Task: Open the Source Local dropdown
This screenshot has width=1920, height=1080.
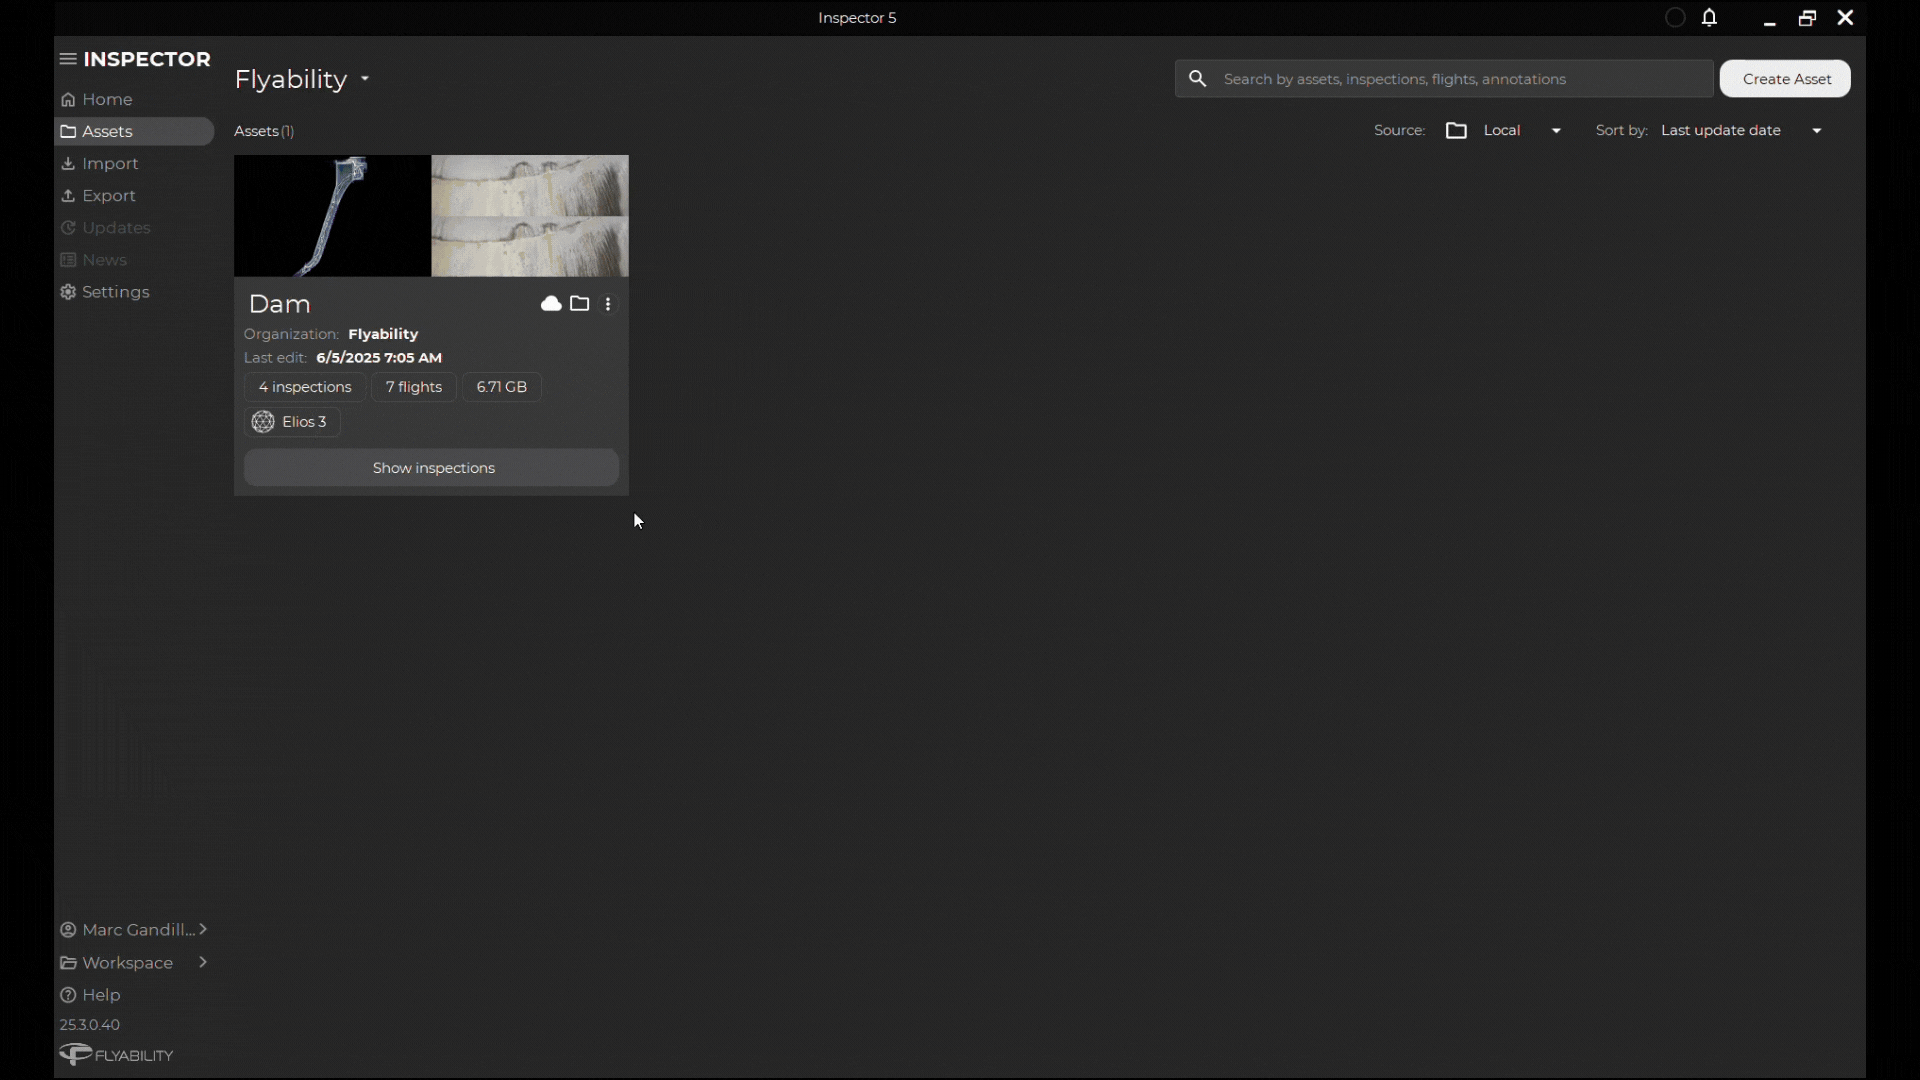Action: (1555, 131)
